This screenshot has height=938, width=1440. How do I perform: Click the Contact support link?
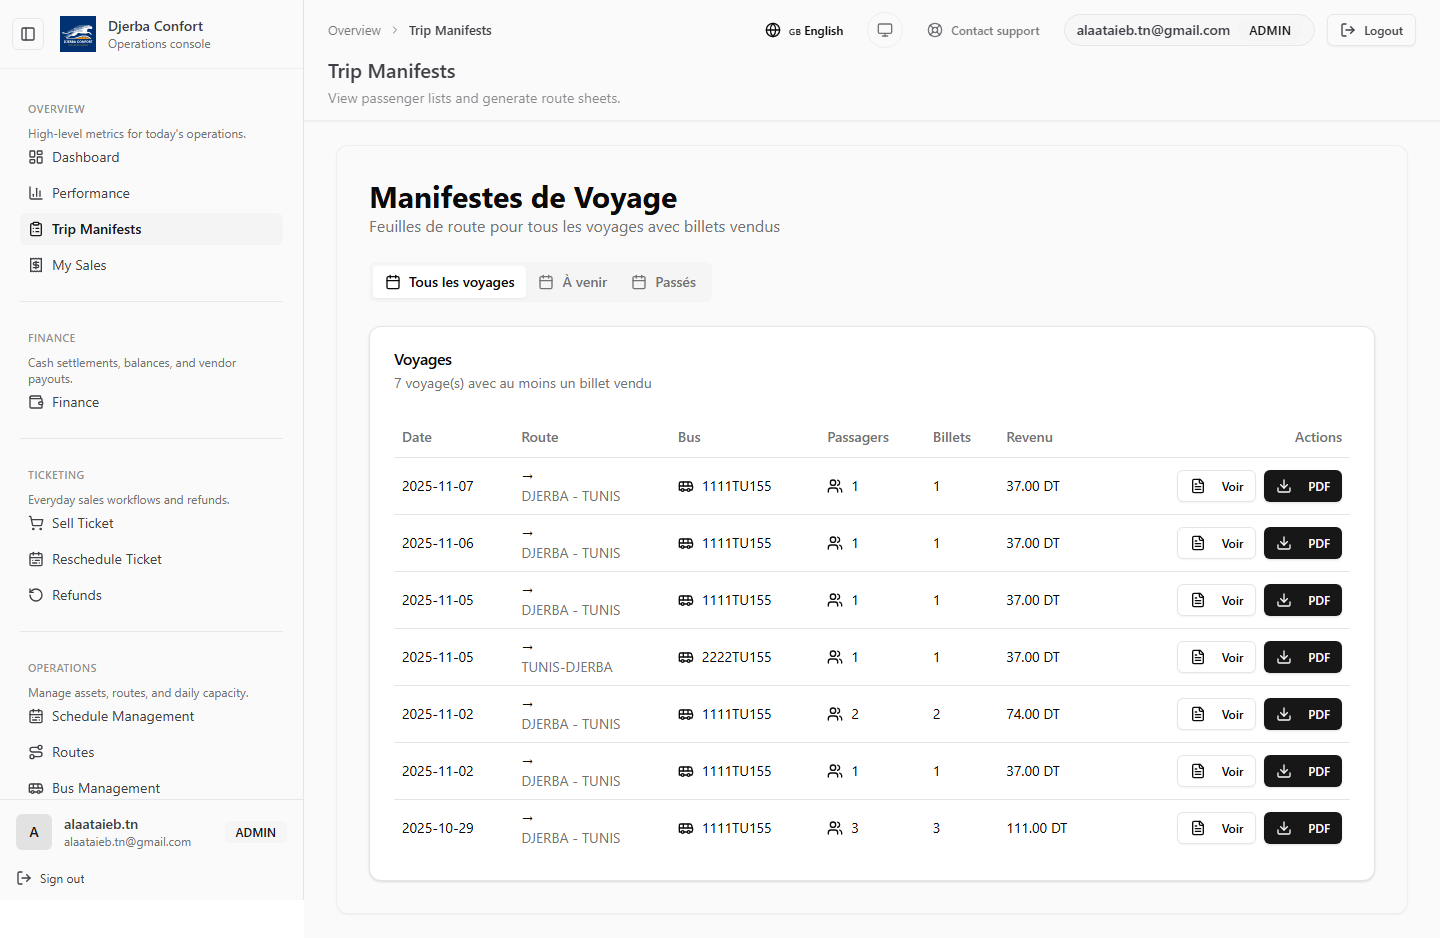tap(983, 31)
